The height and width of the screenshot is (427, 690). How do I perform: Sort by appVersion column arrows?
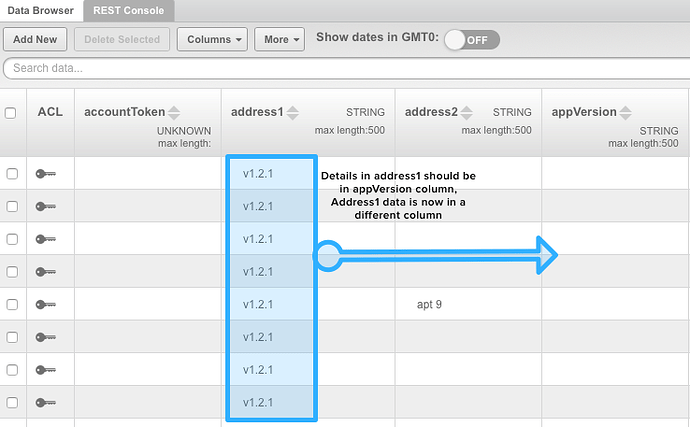(625, 113)
